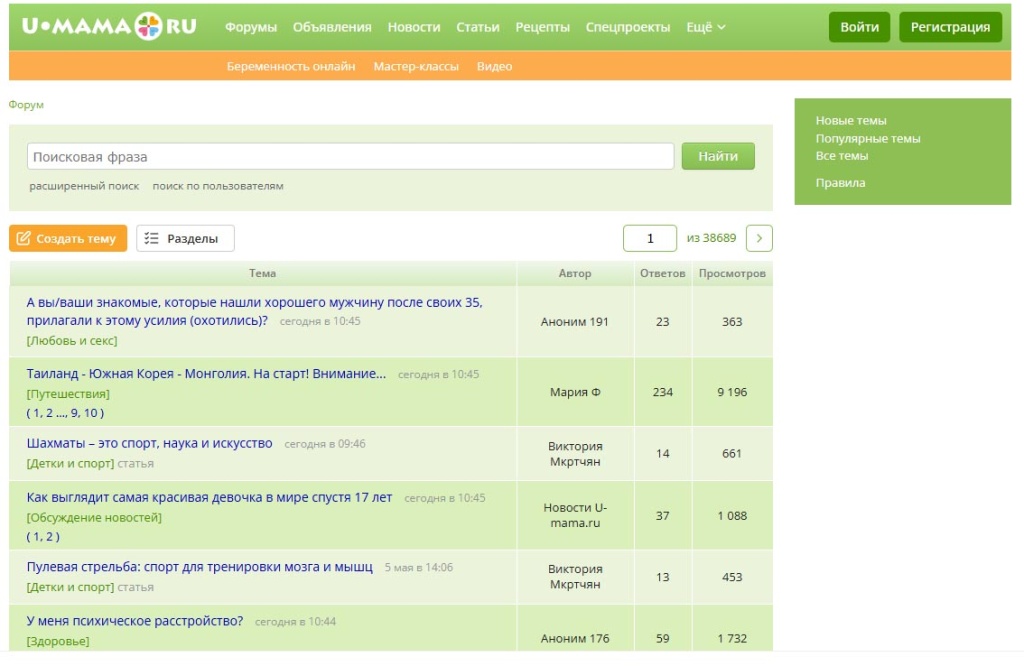This screenshot has width=1024, height=666.
Task: Click the 234 replies value
Action: point(662,392)
